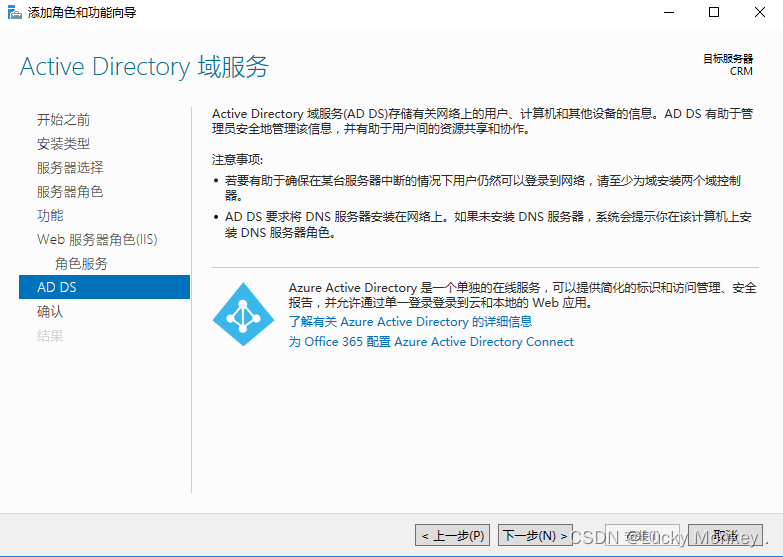Minimize the wizard window
This screenshot has width=783, height=557.
[x=669, y=12]
